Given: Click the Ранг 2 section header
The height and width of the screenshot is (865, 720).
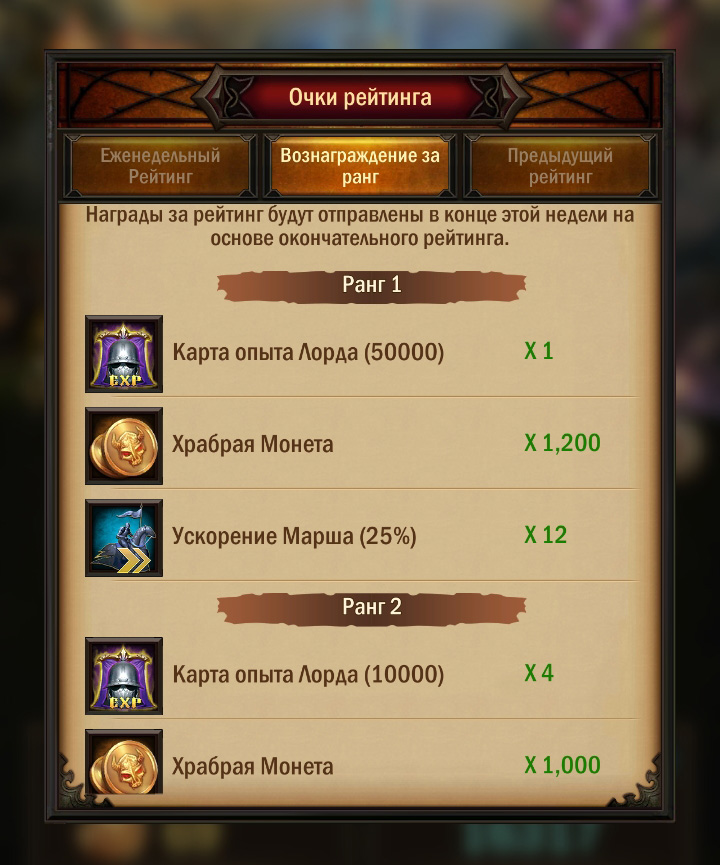Looking at the screenshot, I should (371, 608).
